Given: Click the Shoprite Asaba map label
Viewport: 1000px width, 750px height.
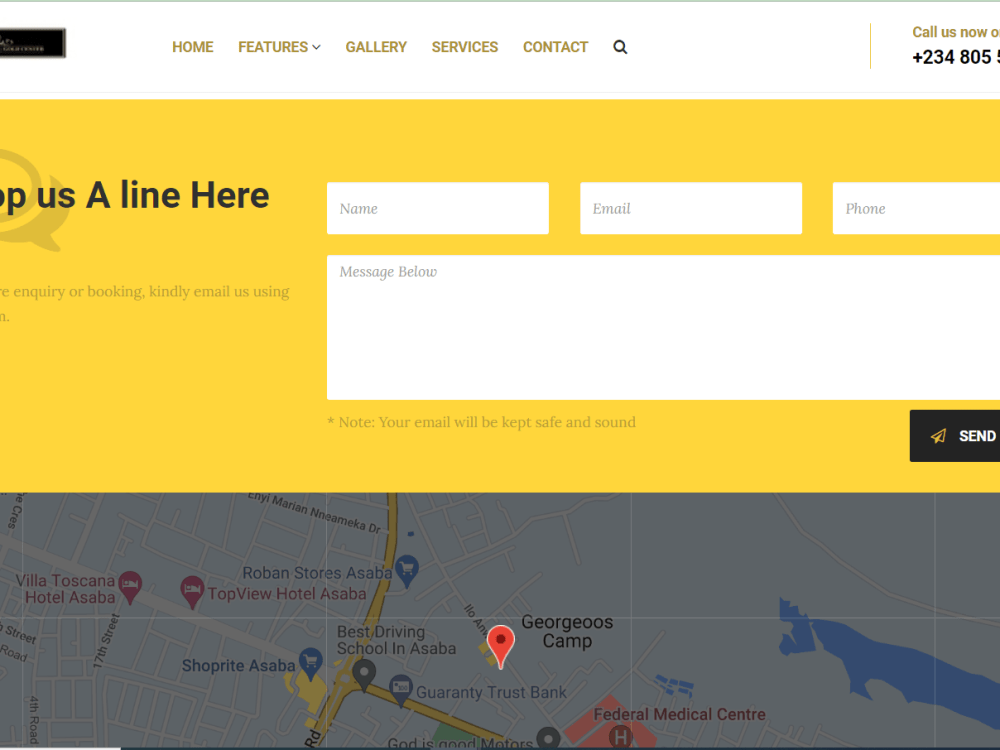Looking at the screenshot, I should pos(239,666).
